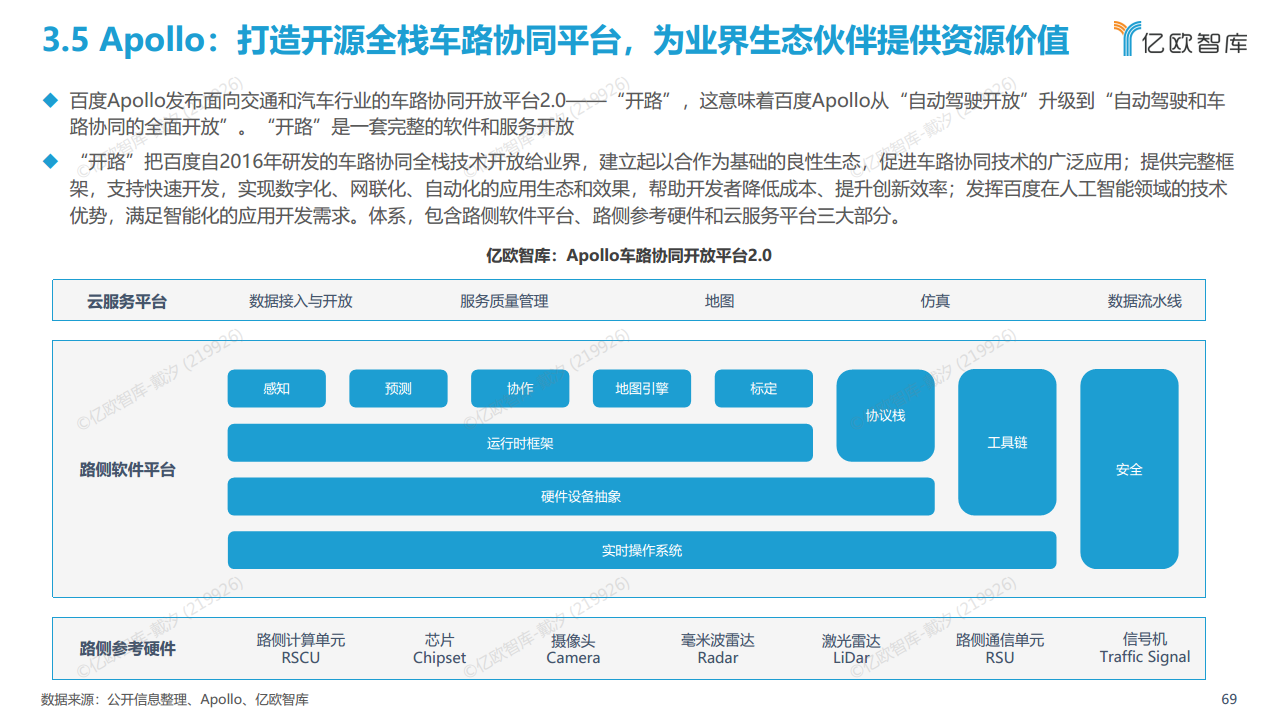Click the 路侧软件平台 label
Screen dimensions: 1280x720
(127, 469)
